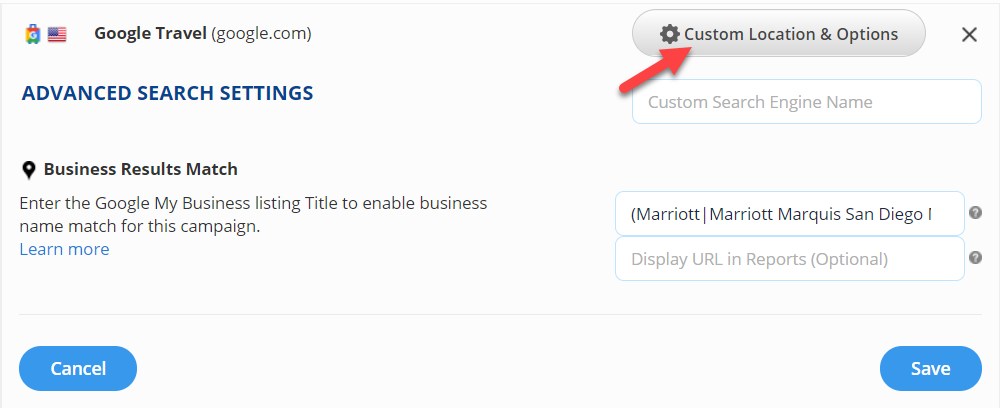The image size is (1000, 408).
Task: Click the help icon beside the Marriott field
Action: pyautogui.click(x=976, y=213)
